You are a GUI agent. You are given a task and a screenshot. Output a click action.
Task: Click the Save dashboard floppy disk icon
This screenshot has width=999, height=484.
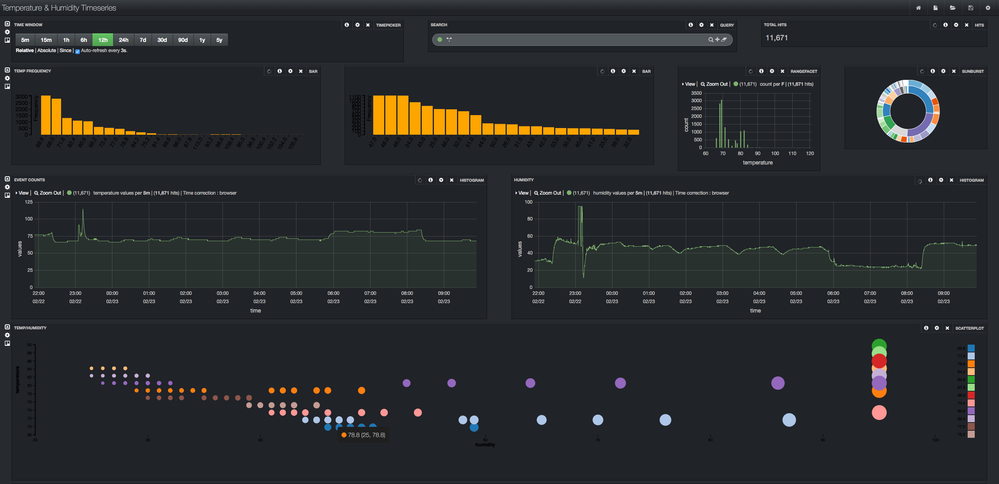point(970,8)
